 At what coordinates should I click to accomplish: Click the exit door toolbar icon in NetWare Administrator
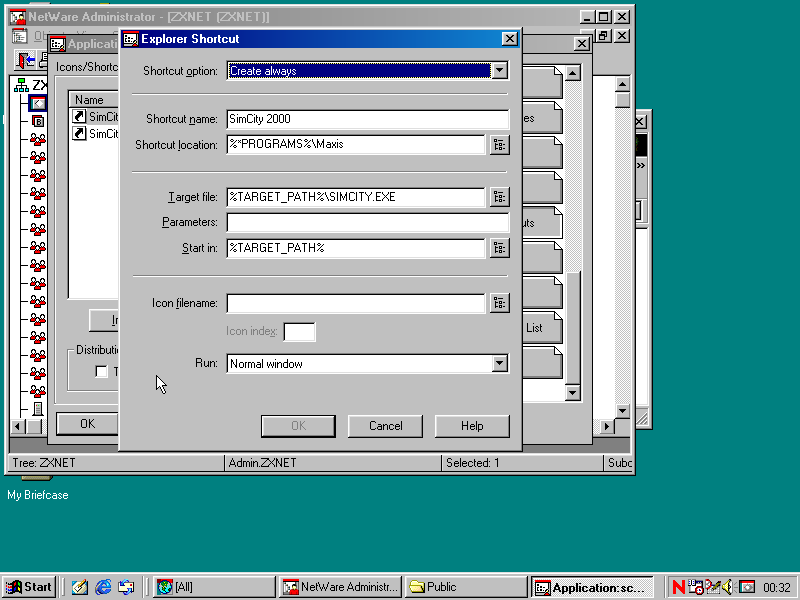(26, 61)
